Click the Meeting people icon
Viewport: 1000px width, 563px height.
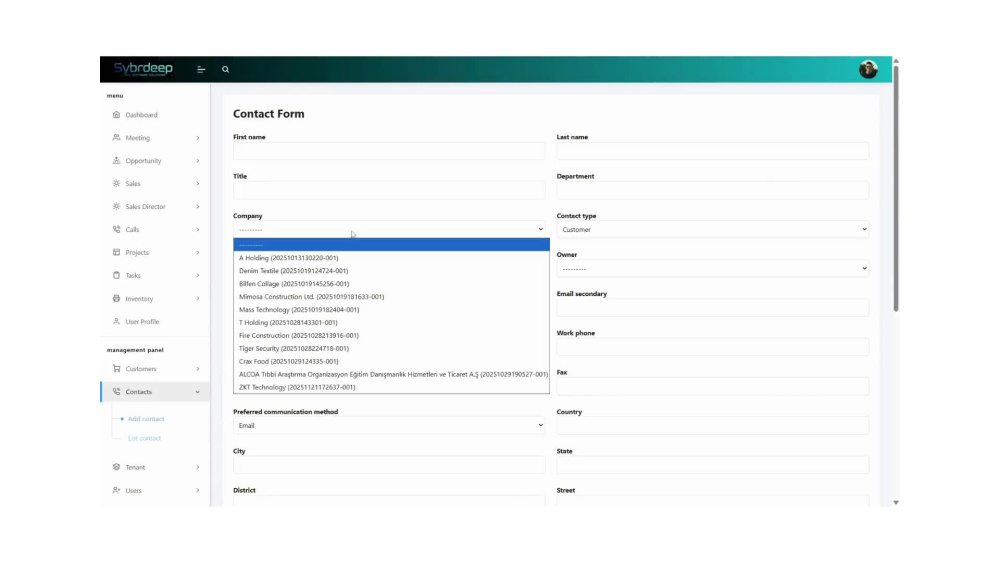point(116,138)
